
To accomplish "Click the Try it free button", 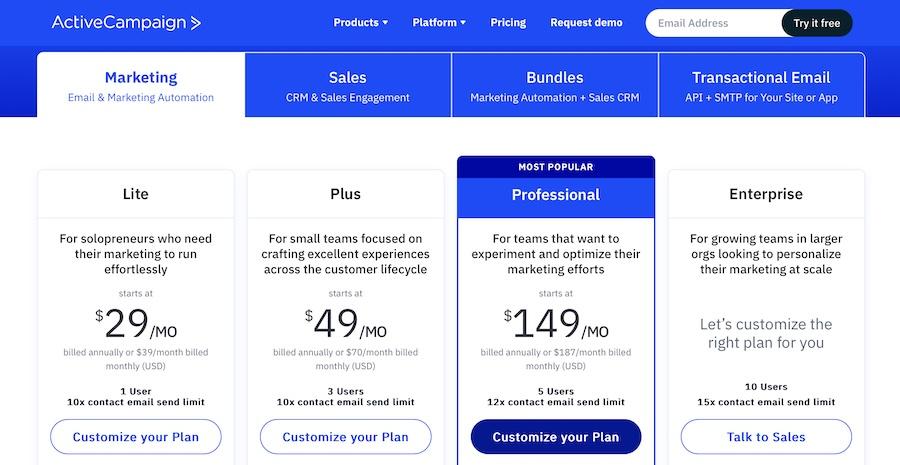I will point(817,23).
